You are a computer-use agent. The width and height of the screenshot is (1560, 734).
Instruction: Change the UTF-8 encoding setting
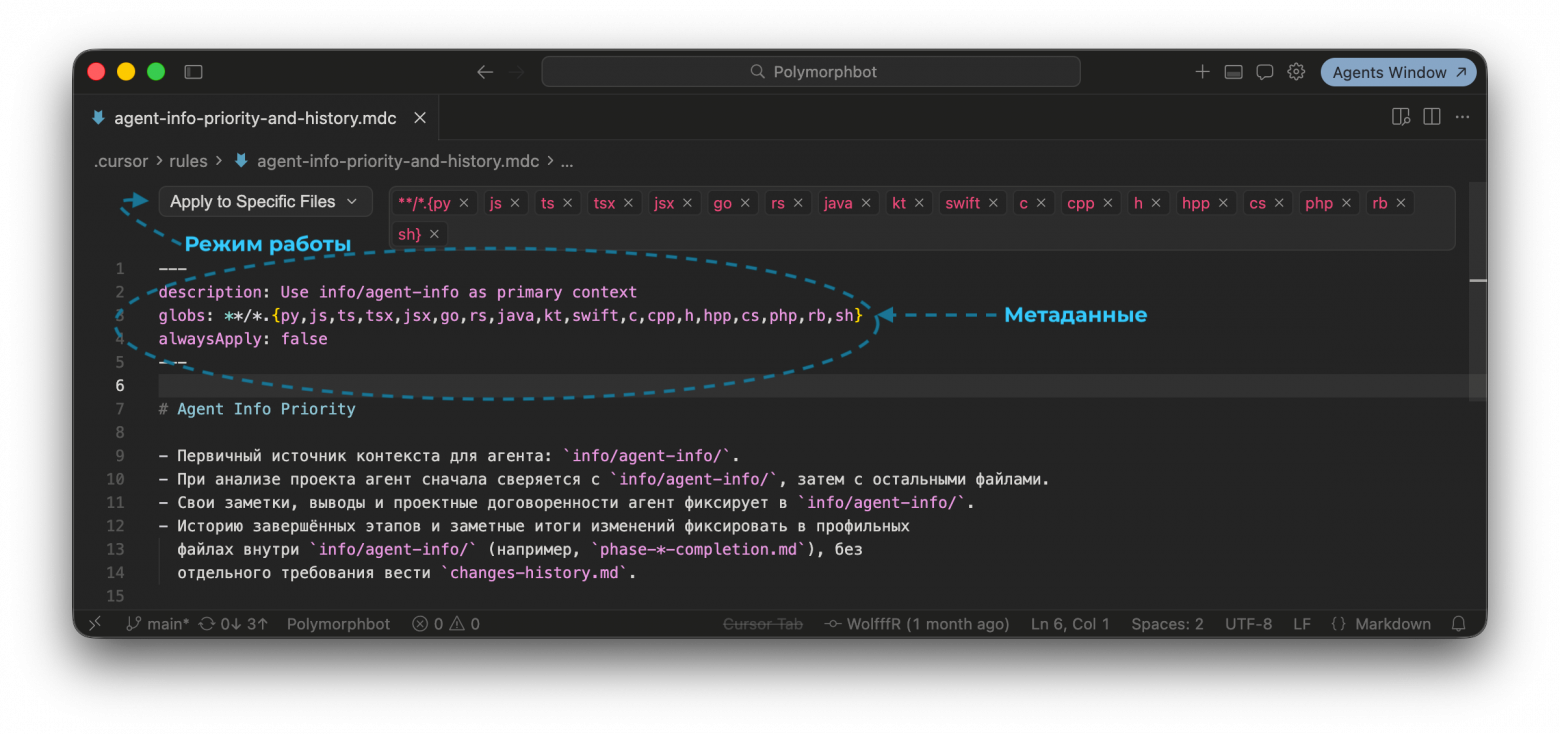pyautogui.click(x=1248, y=624)
